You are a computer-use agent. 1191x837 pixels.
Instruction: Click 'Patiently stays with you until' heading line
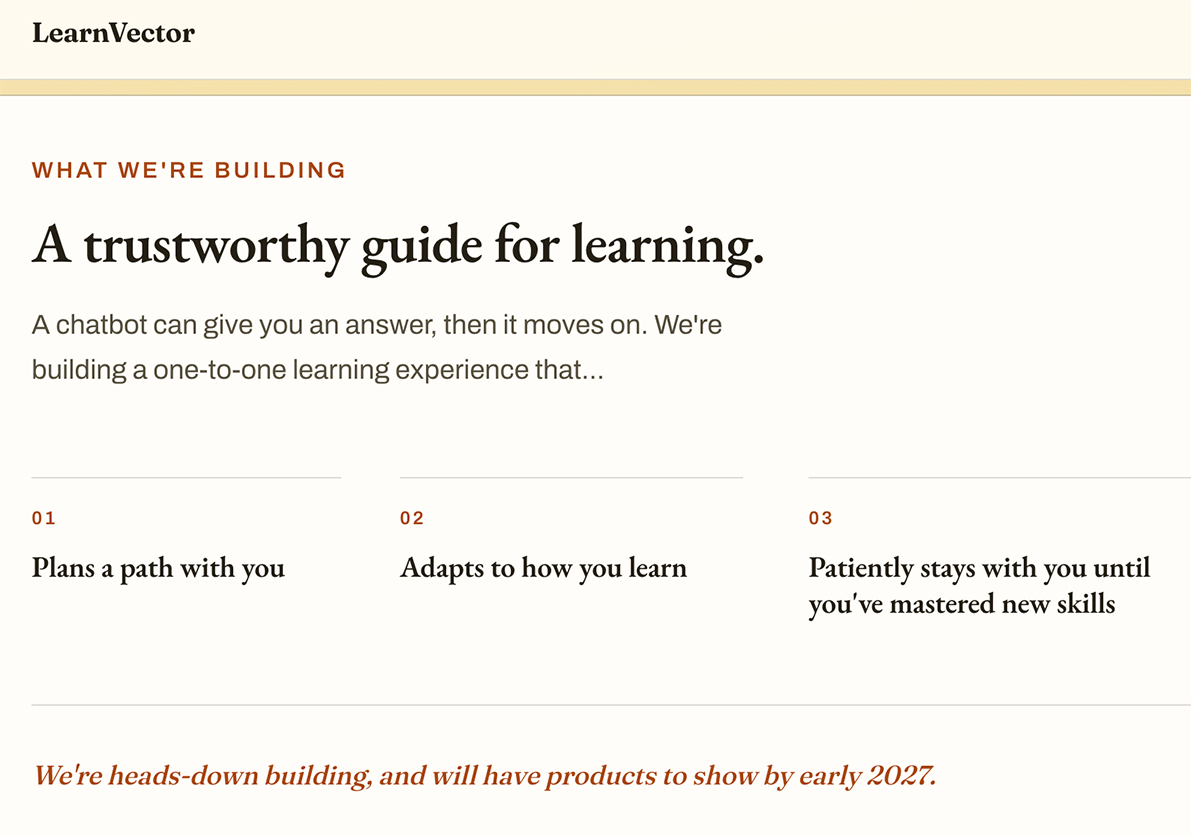pos(979,568)
